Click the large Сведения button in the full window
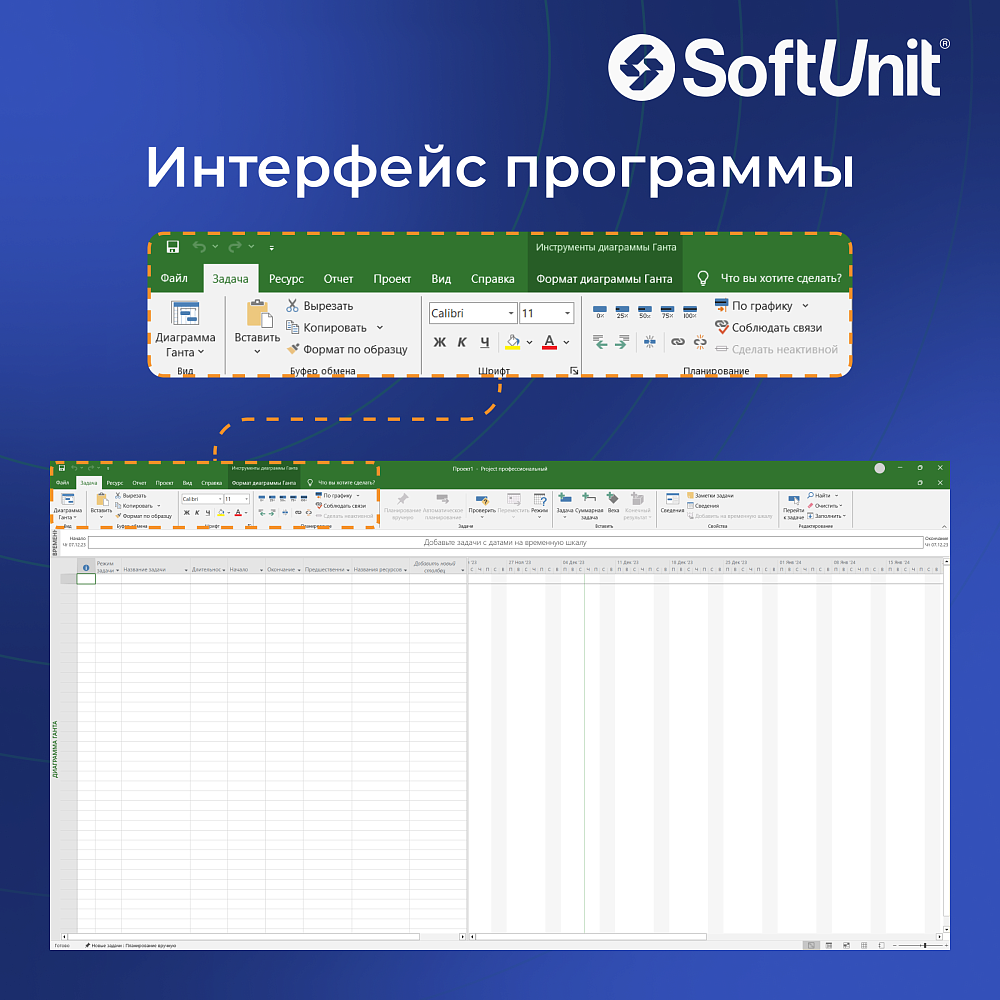 point(672,503)
